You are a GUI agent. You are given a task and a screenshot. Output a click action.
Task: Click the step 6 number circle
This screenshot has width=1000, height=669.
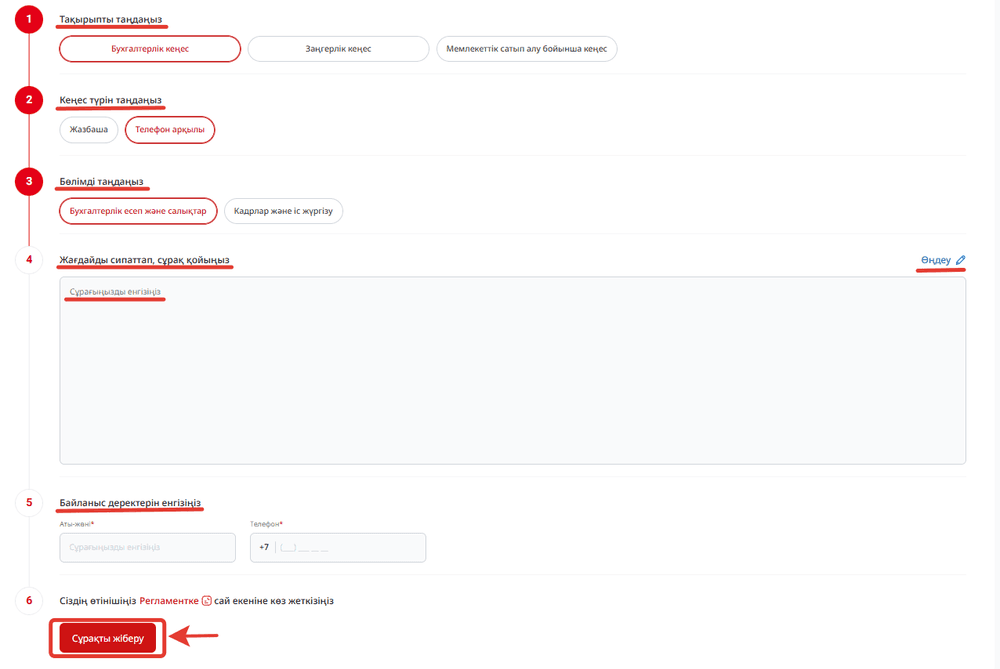(x=29, y=601)
